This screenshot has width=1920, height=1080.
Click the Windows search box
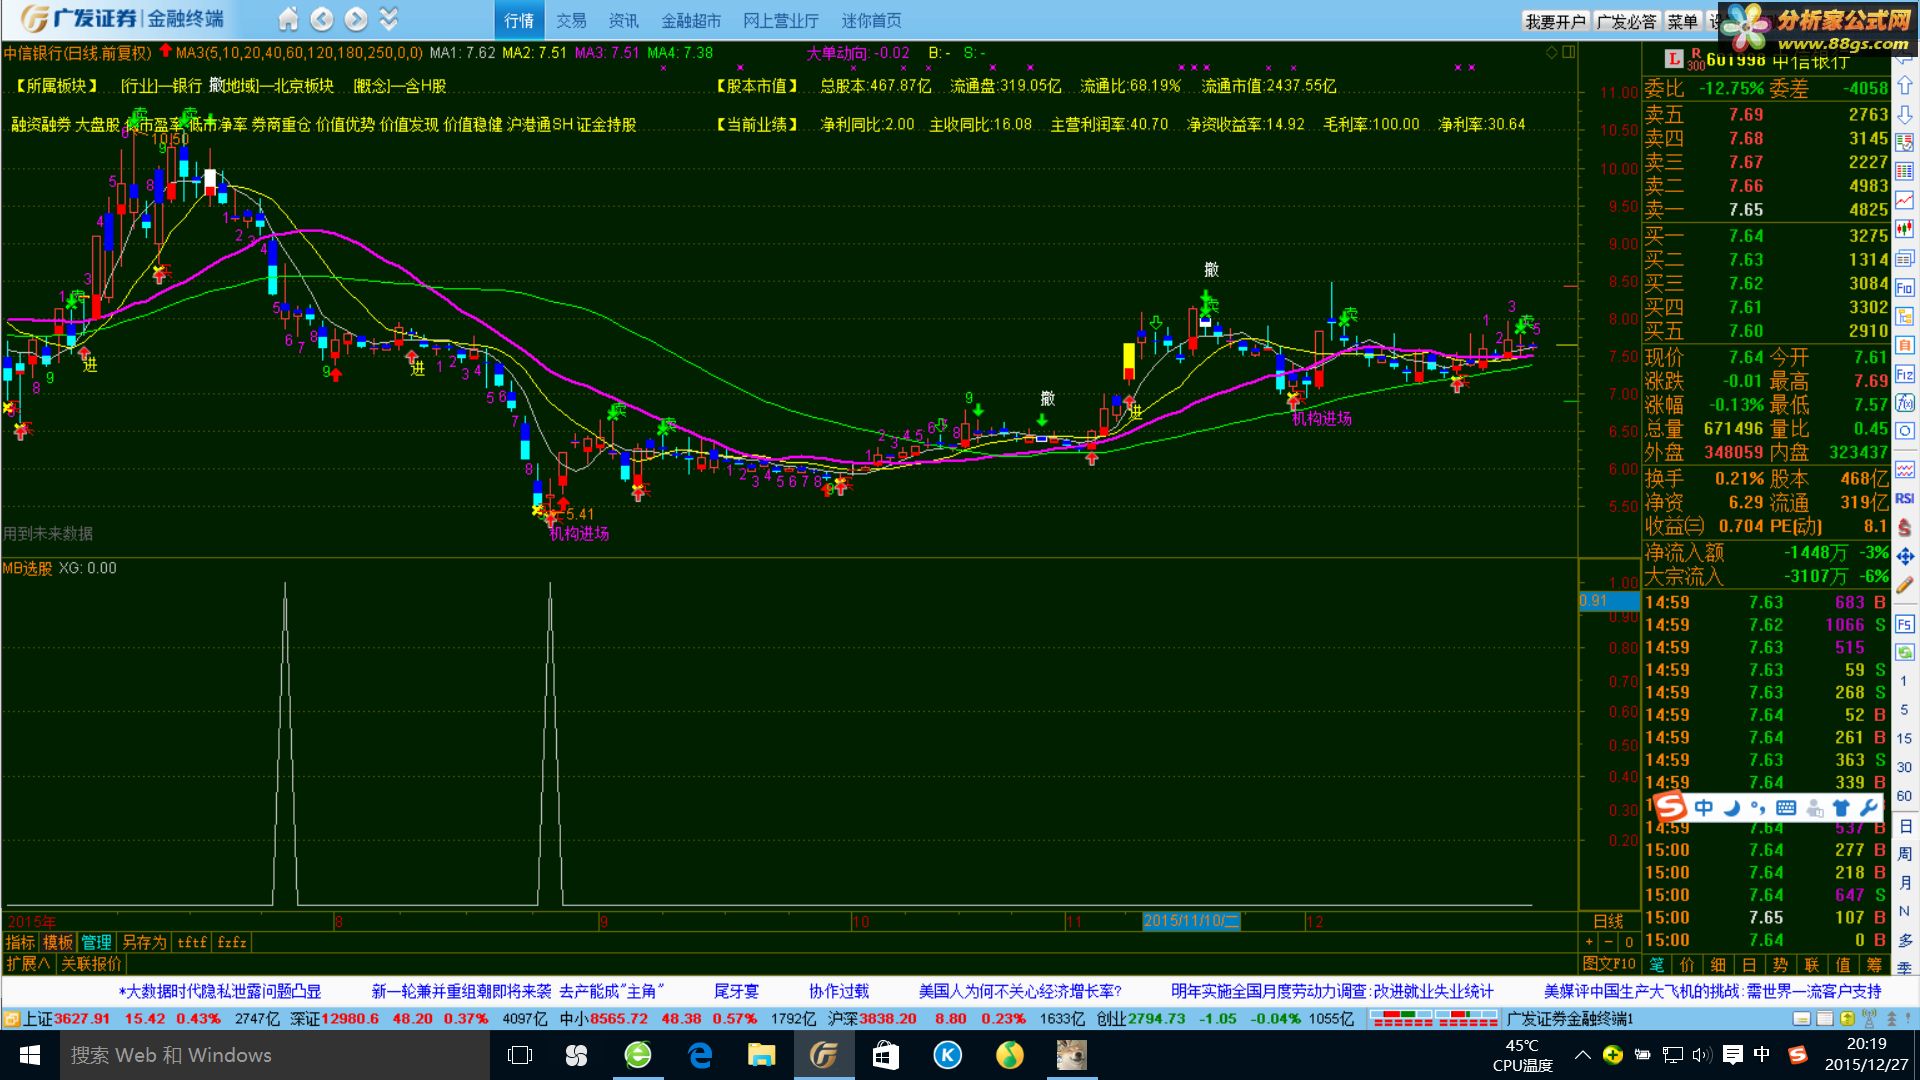[x=275, y=1055]
